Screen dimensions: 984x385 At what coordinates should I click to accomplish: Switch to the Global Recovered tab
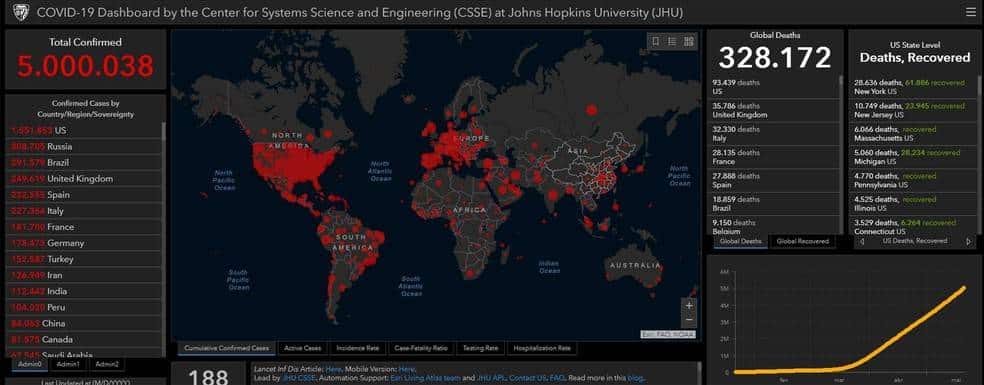[803, 241]
